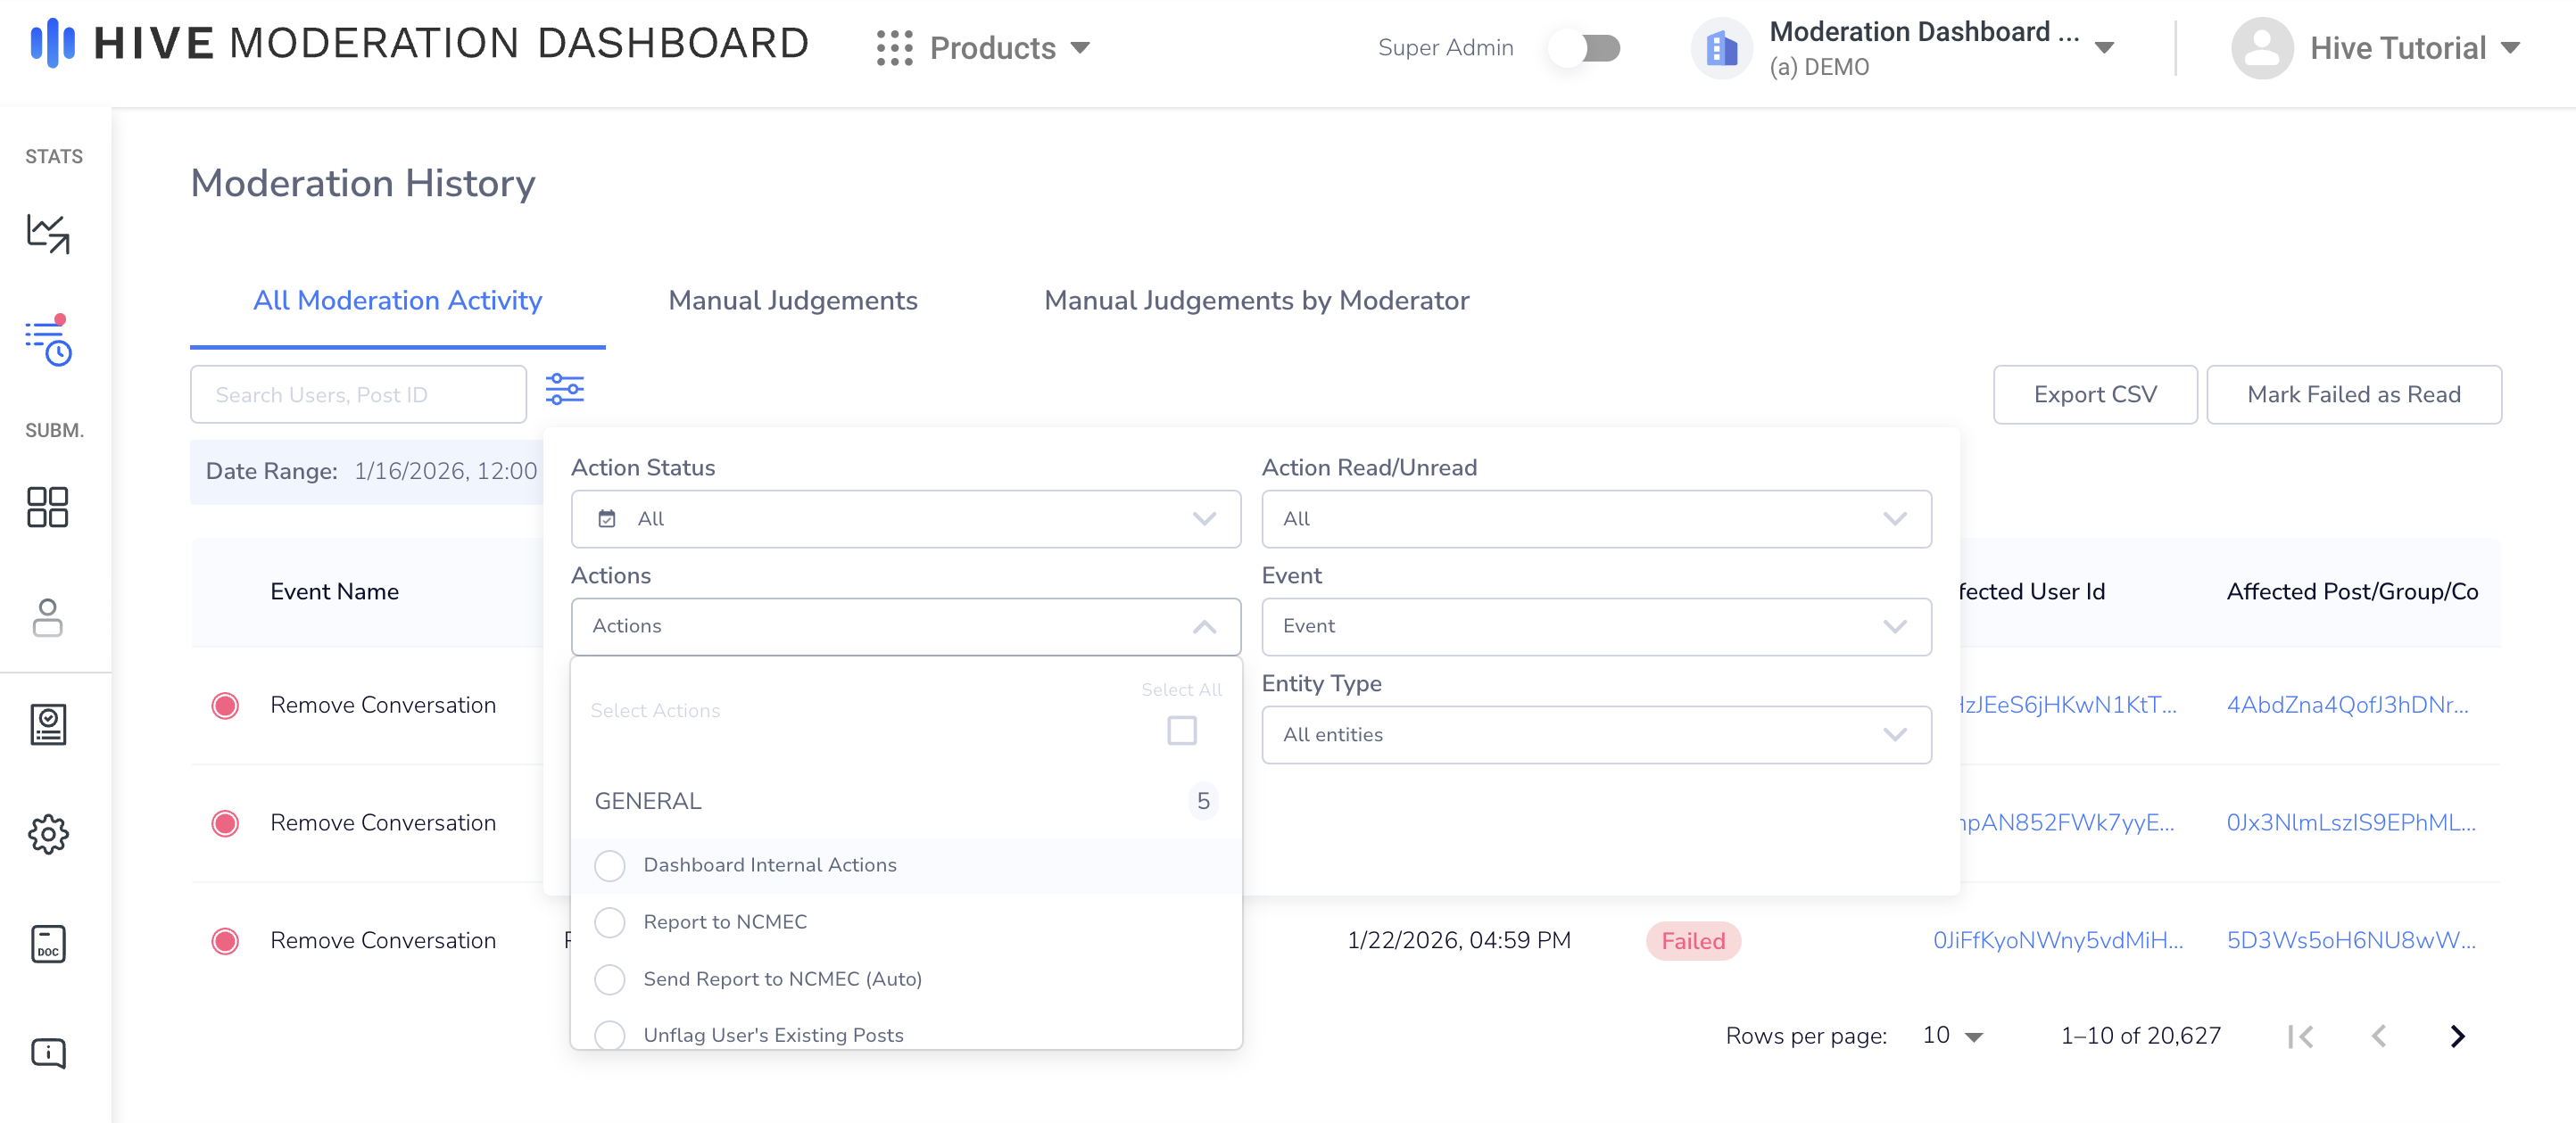Select Dashboard Internal Actions option

[609, 865]
